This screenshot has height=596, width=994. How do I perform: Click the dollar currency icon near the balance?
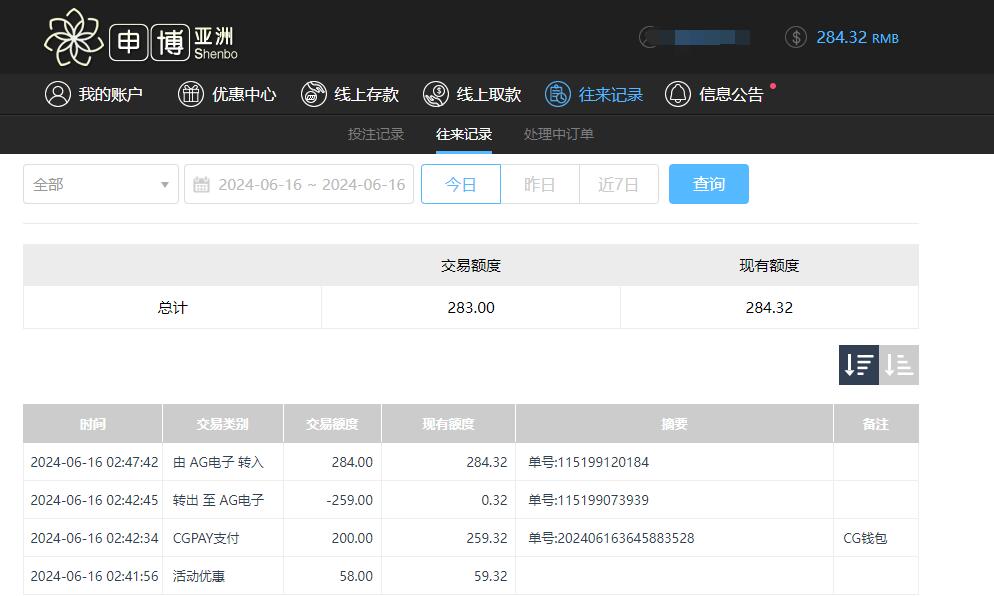[x=795, y=37]
